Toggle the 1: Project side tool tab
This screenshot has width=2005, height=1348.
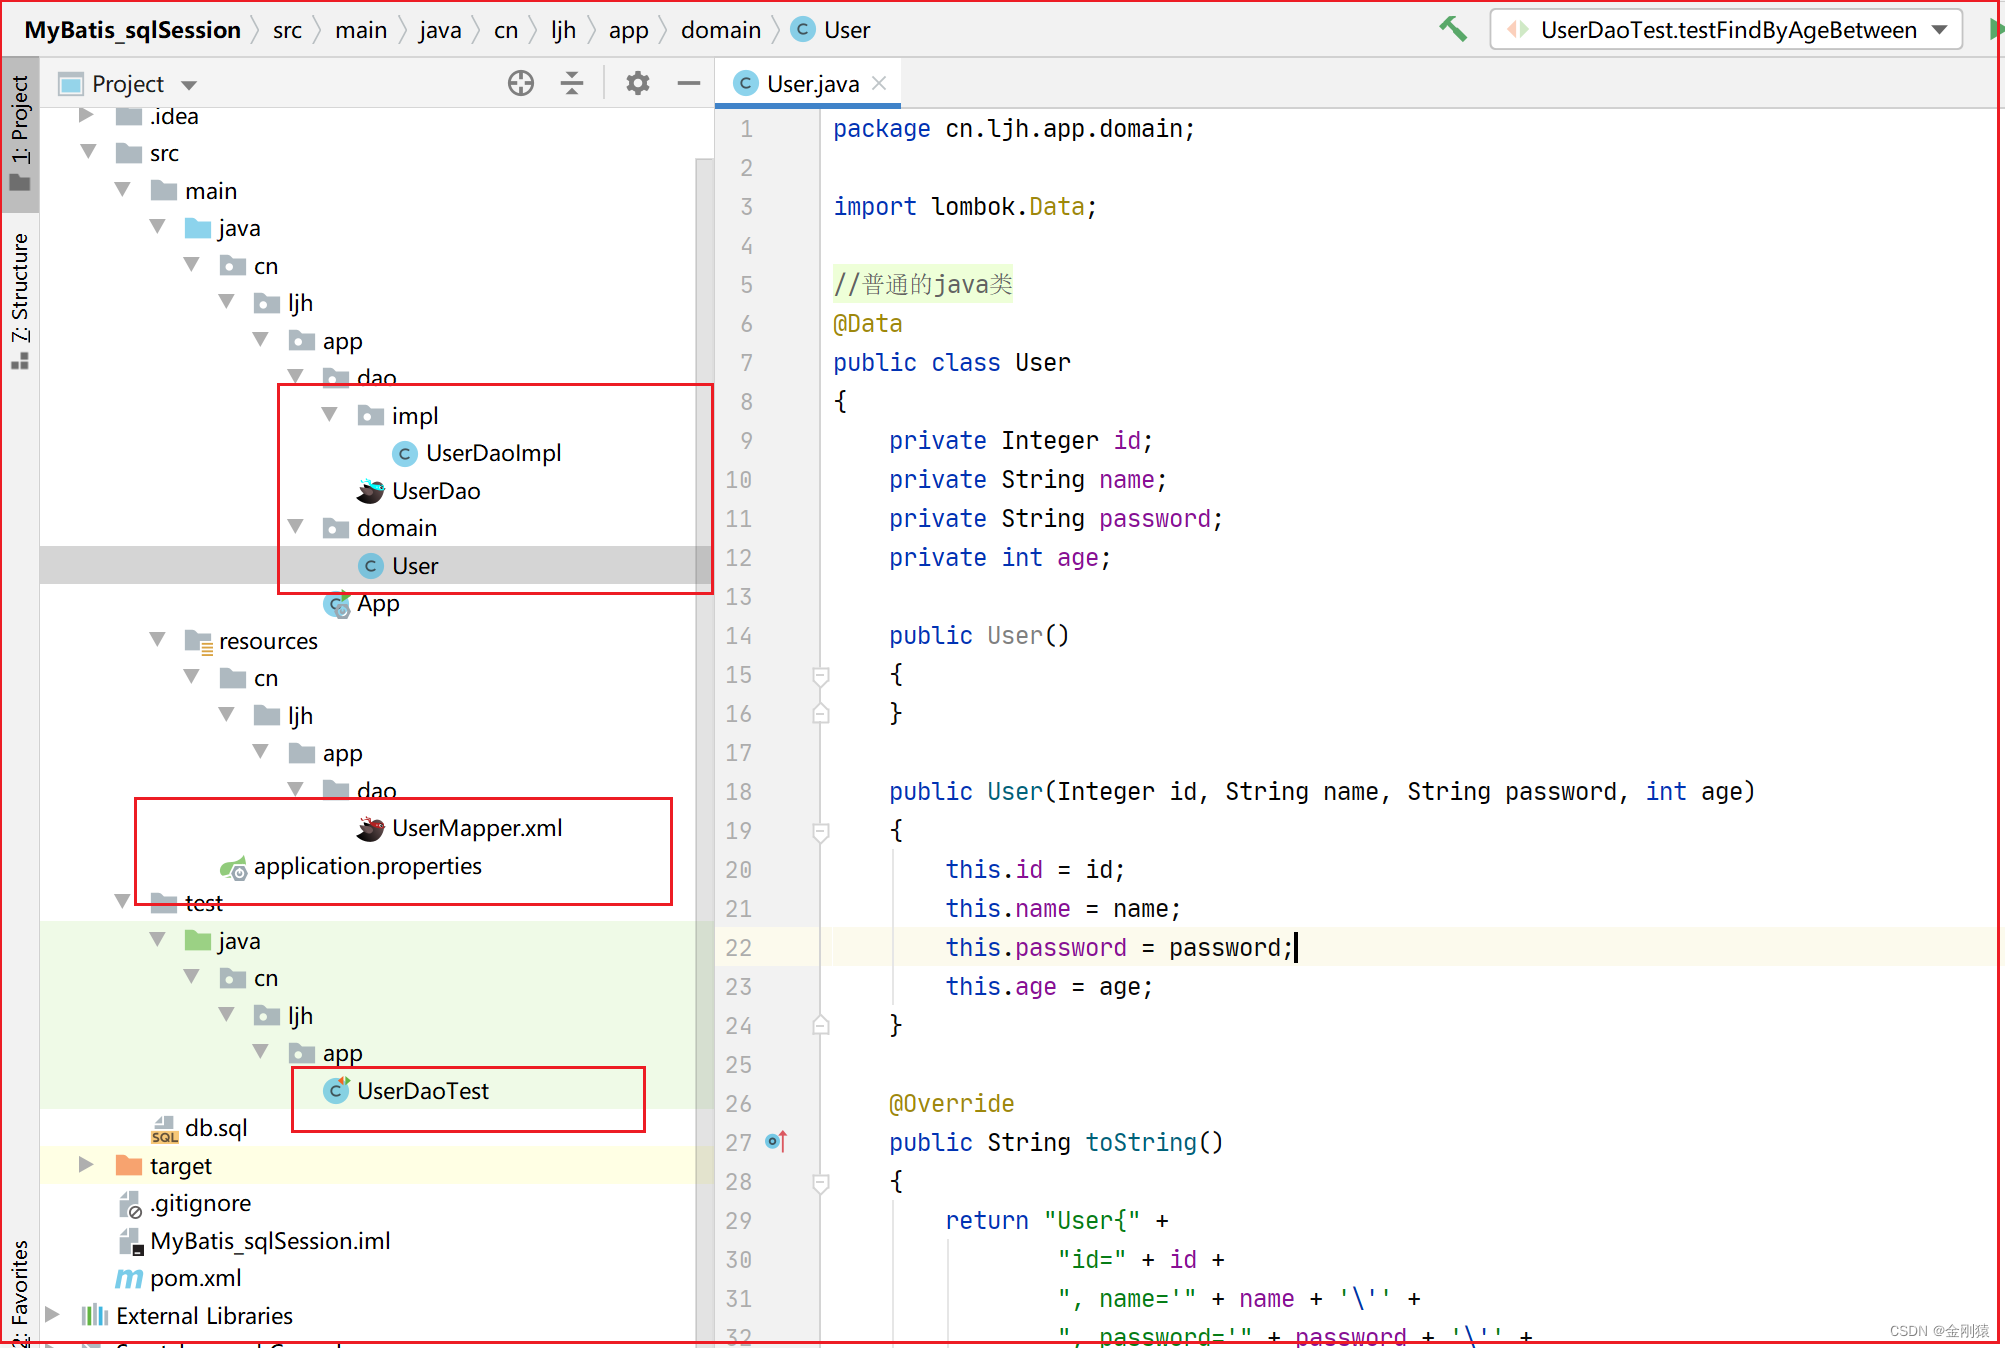tap(20, 133)
